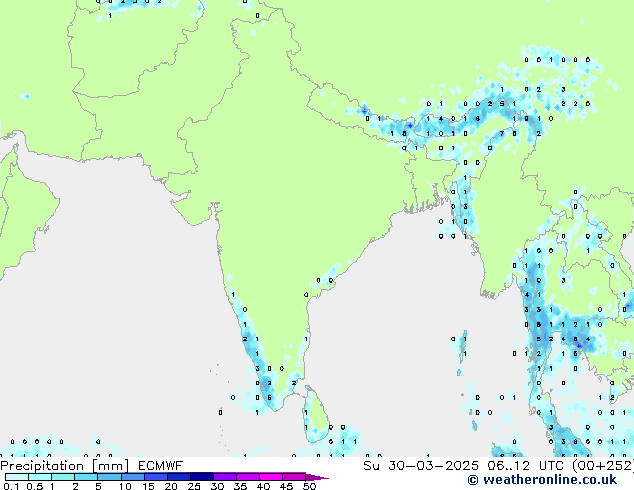Click the 10–15 mm blue legend swatch
The height and width of the screenshot is (490, 634).
(x=133, y=477)
